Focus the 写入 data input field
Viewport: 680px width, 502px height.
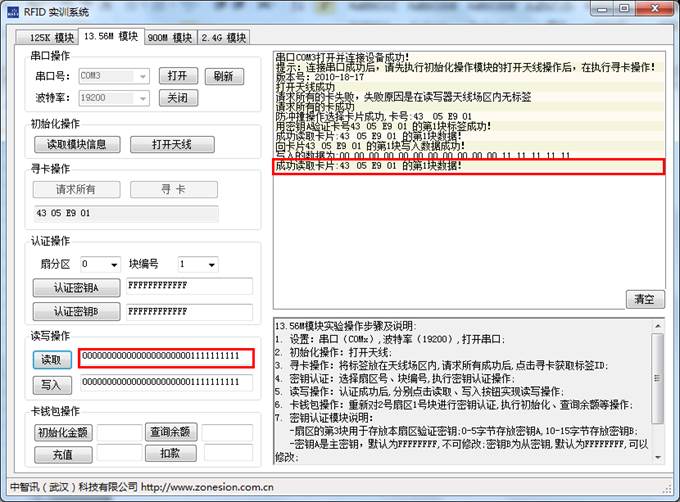coord(165,383)
